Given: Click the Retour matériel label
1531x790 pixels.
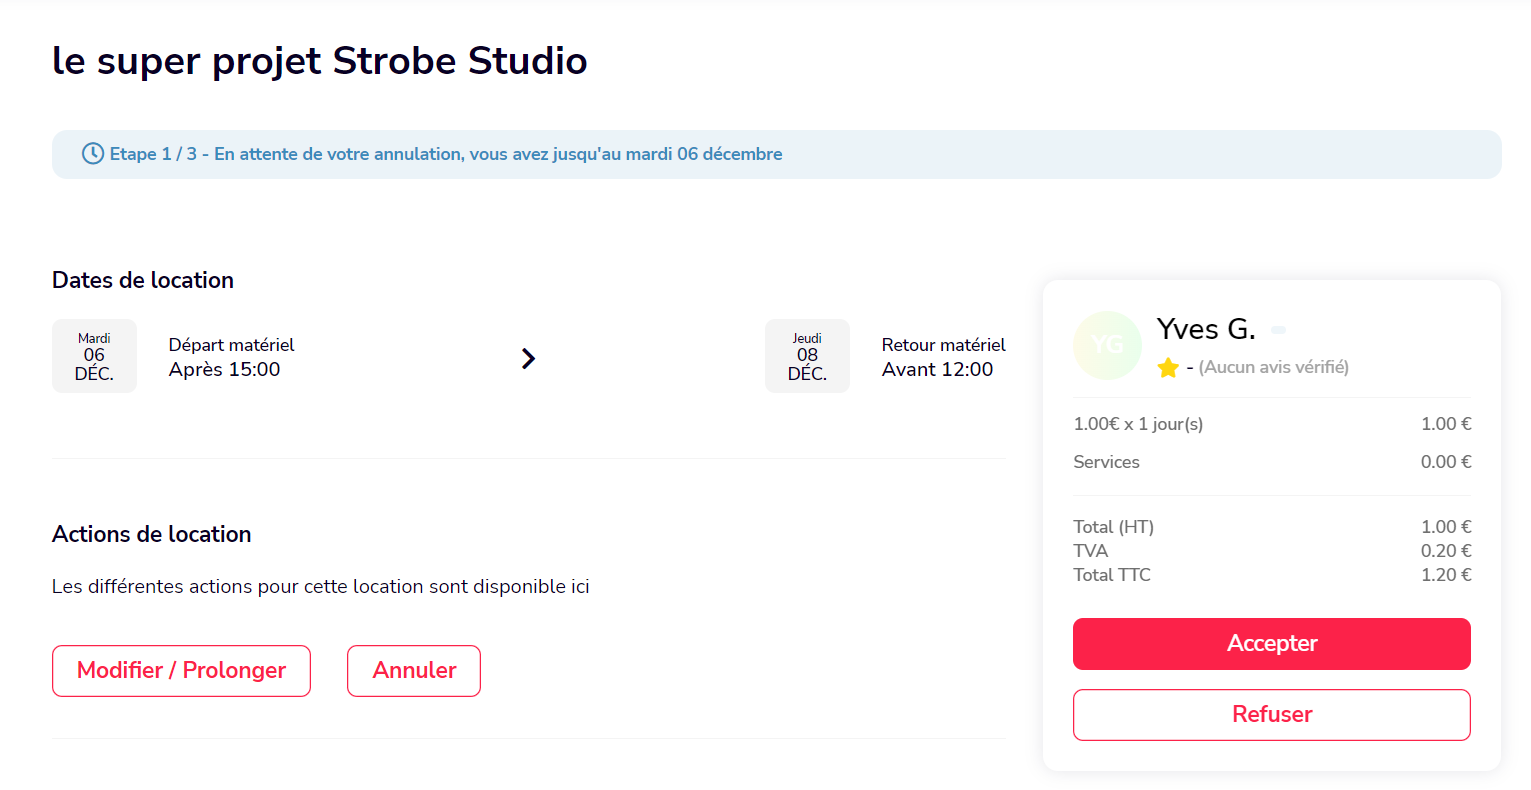Looking at the screenshot, I should tap(944, 345).
